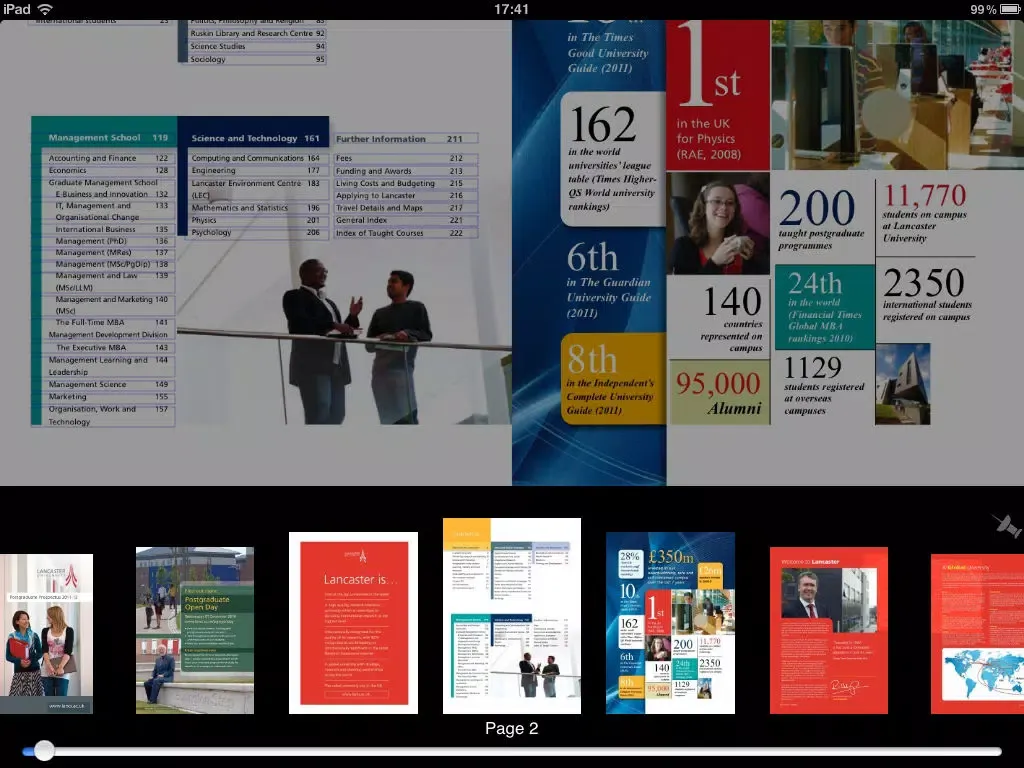Screen dimensions: 1024x768
Task: Open Management Learning and Leadership entry
Action: click(x=108, y=366)
